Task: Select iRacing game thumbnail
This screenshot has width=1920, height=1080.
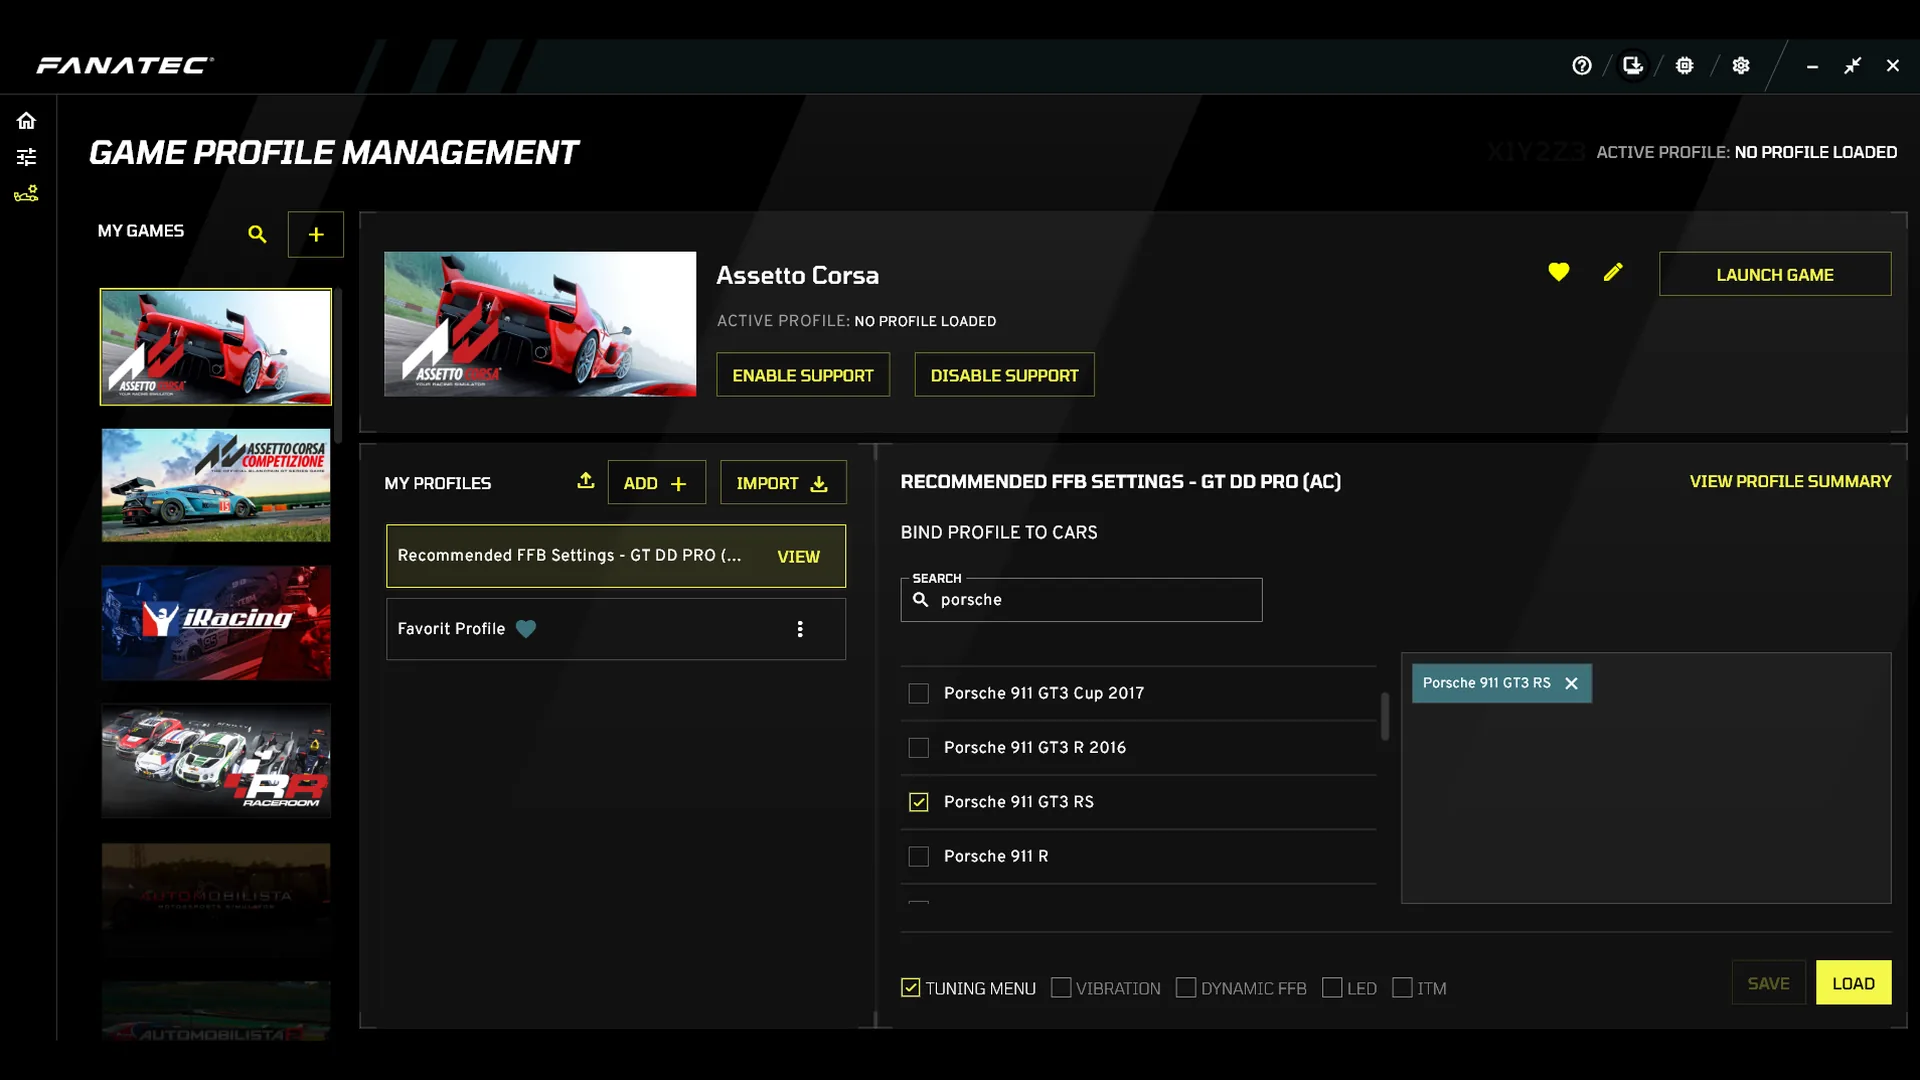Action: tap(216, 623)
